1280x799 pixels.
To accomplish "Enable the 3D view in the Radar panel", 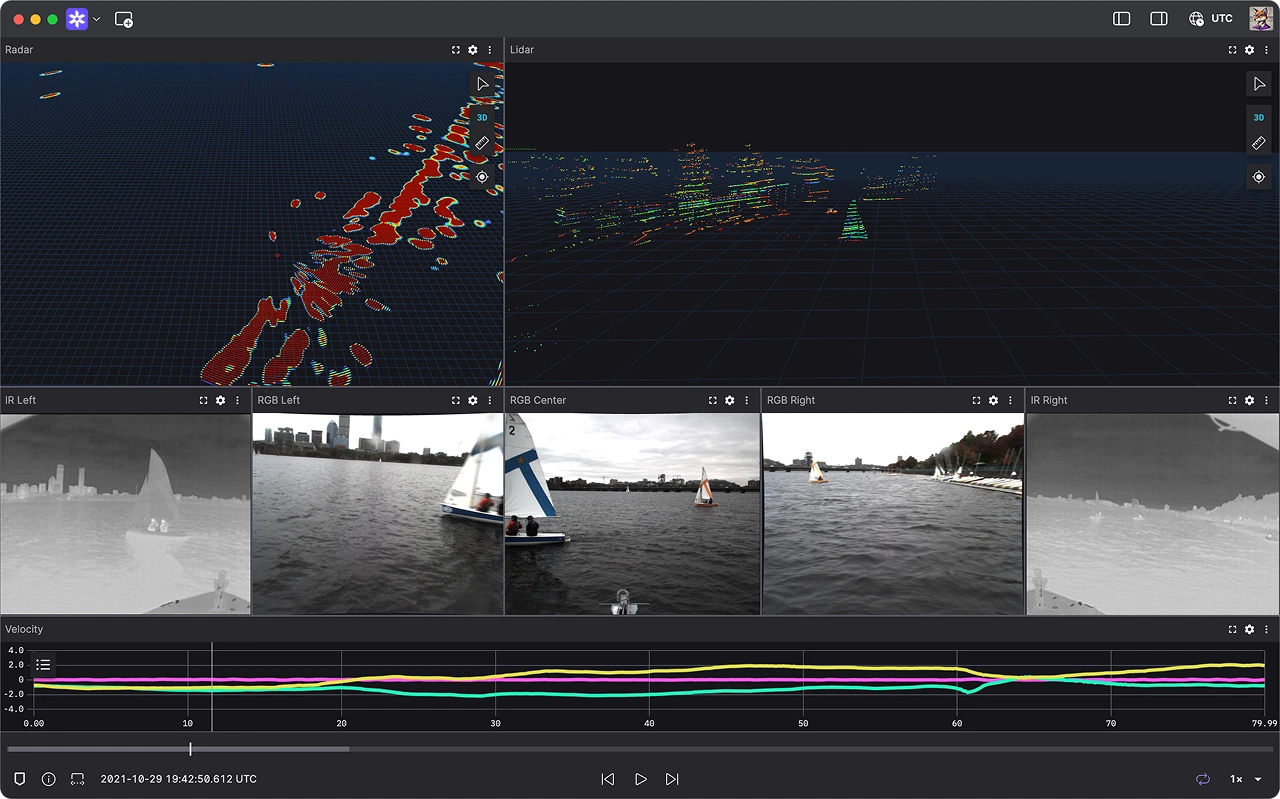I will click(x=482, y=117).
